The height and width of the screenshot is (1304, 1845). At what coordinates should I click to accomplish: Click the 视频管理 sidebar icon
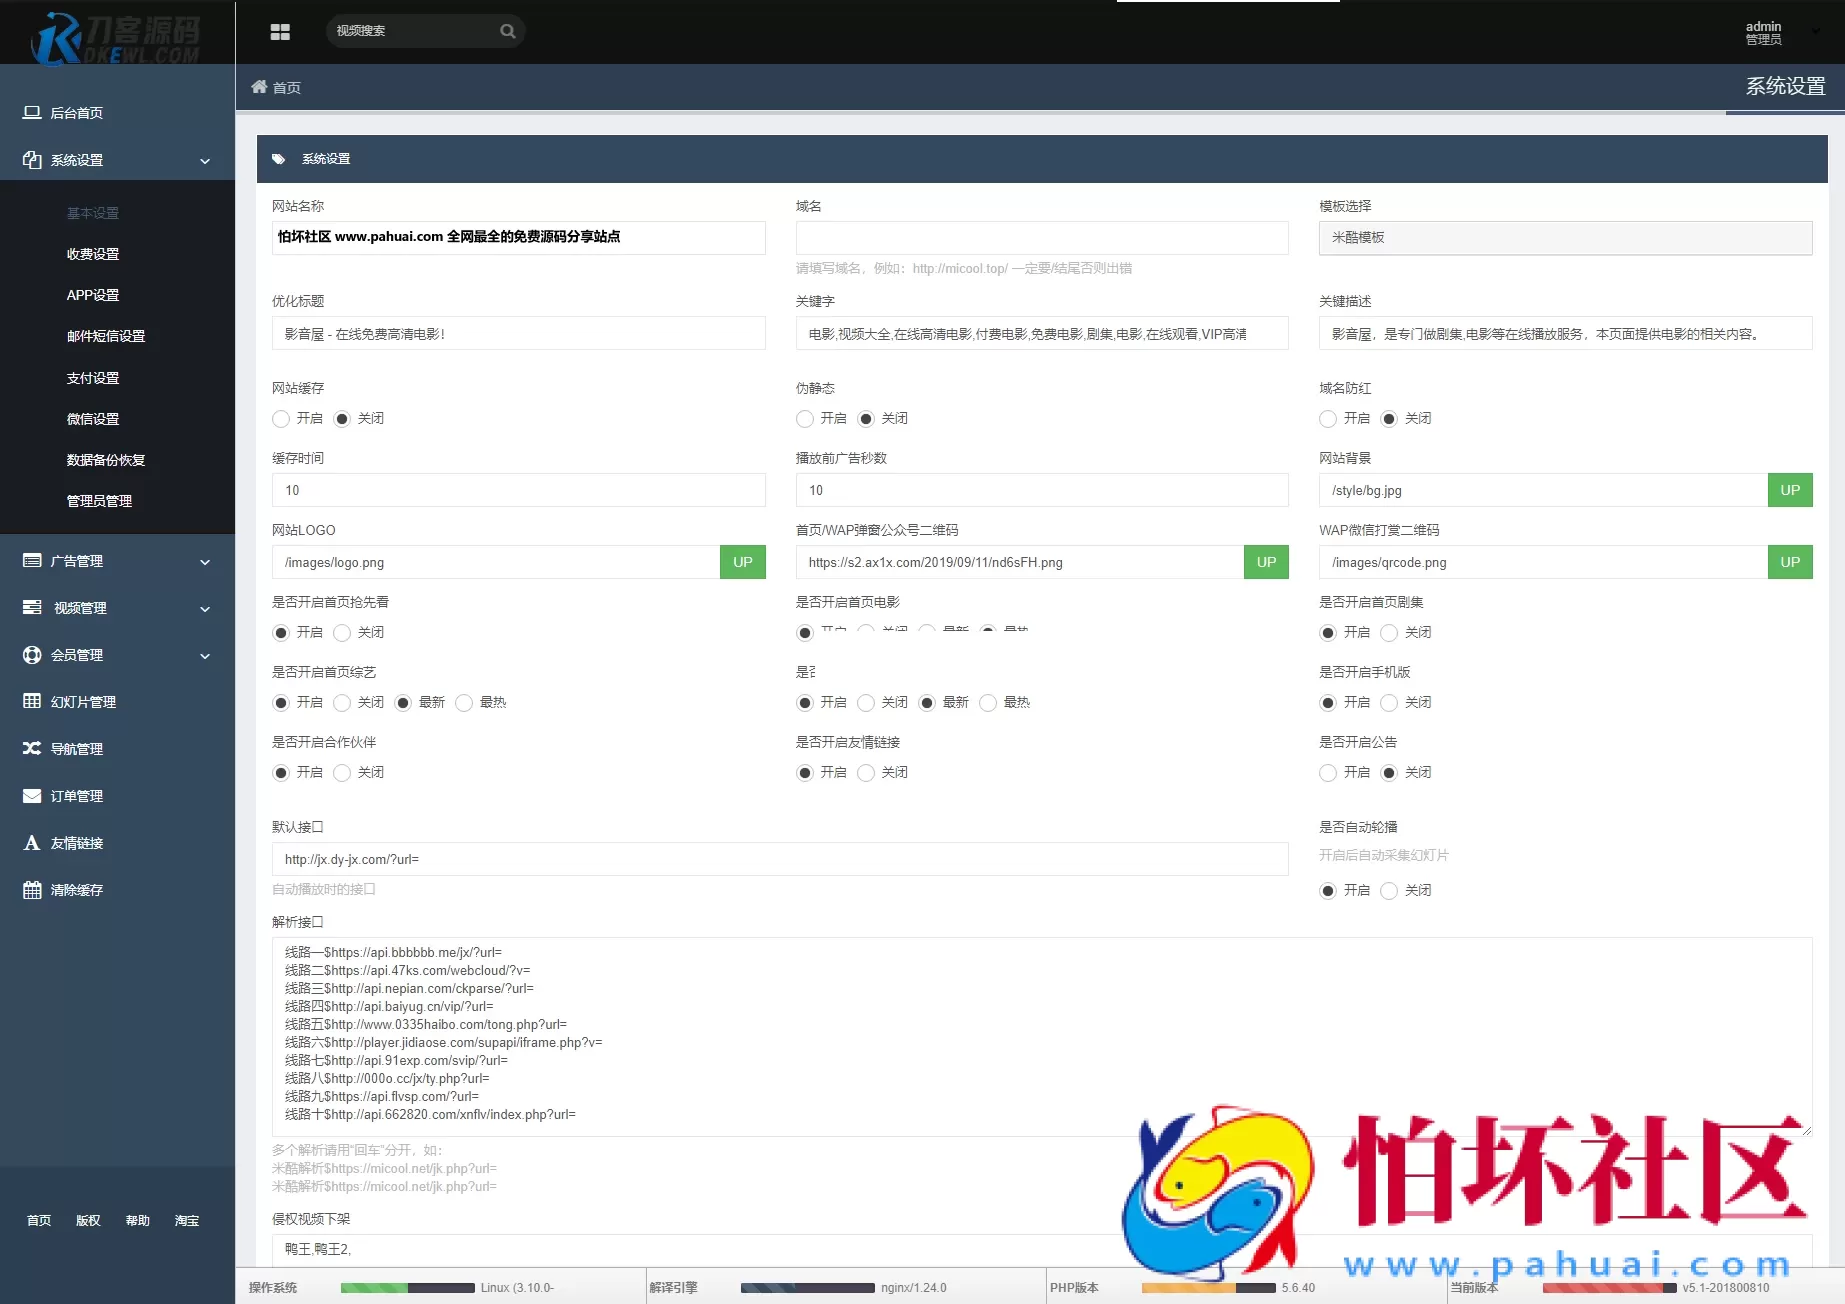31,608
